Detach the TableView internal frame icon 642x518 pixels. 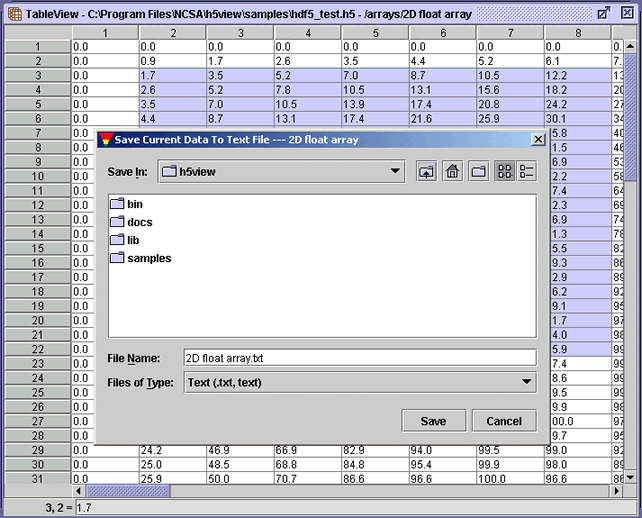[x=604, y=13]
